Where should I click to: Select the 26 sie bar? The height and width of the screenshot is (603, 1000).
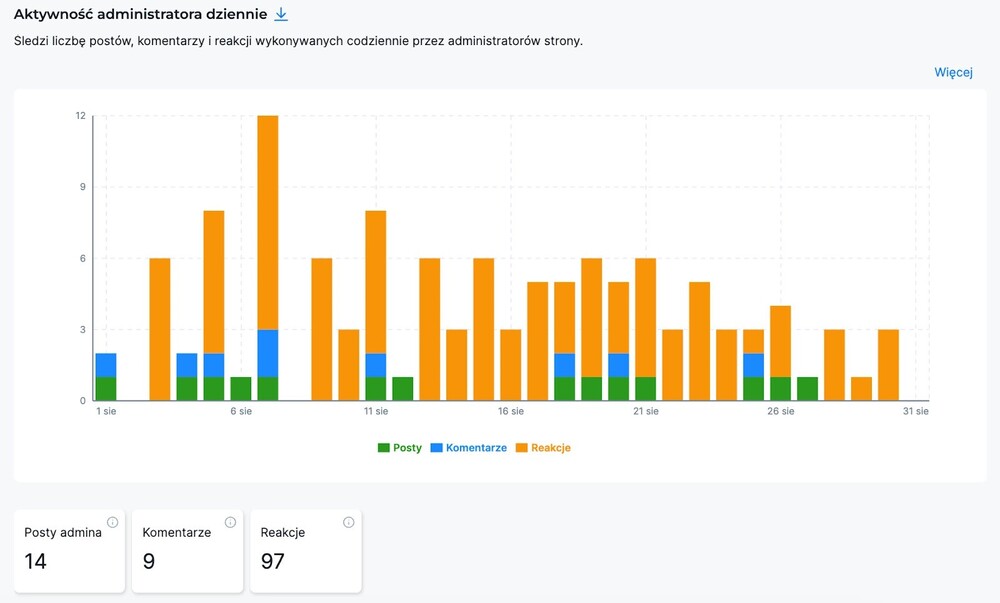click(x=781, y=350)
